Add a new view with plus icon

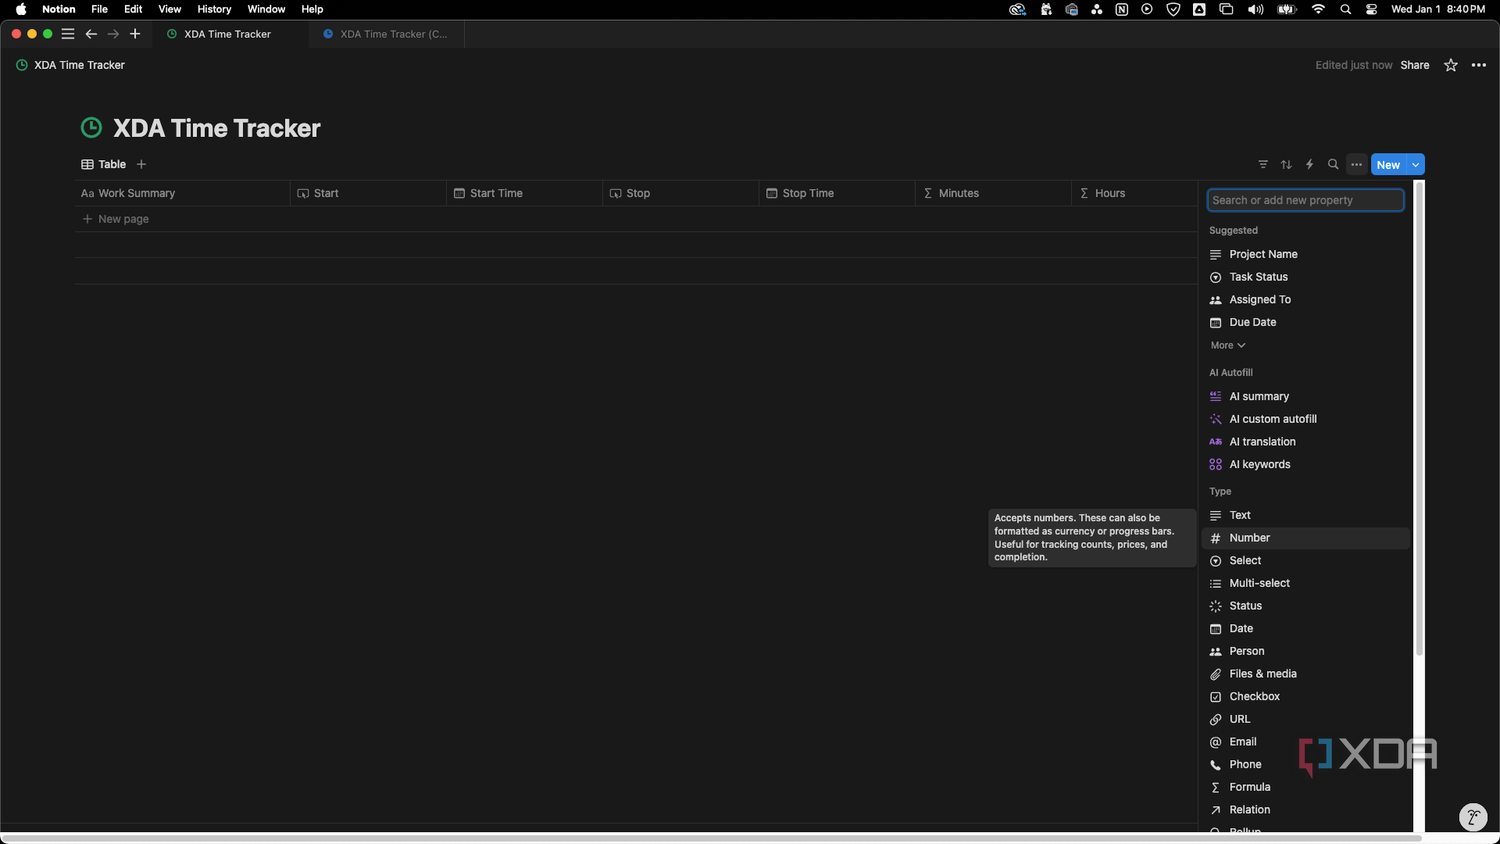[x=141, y=164]
